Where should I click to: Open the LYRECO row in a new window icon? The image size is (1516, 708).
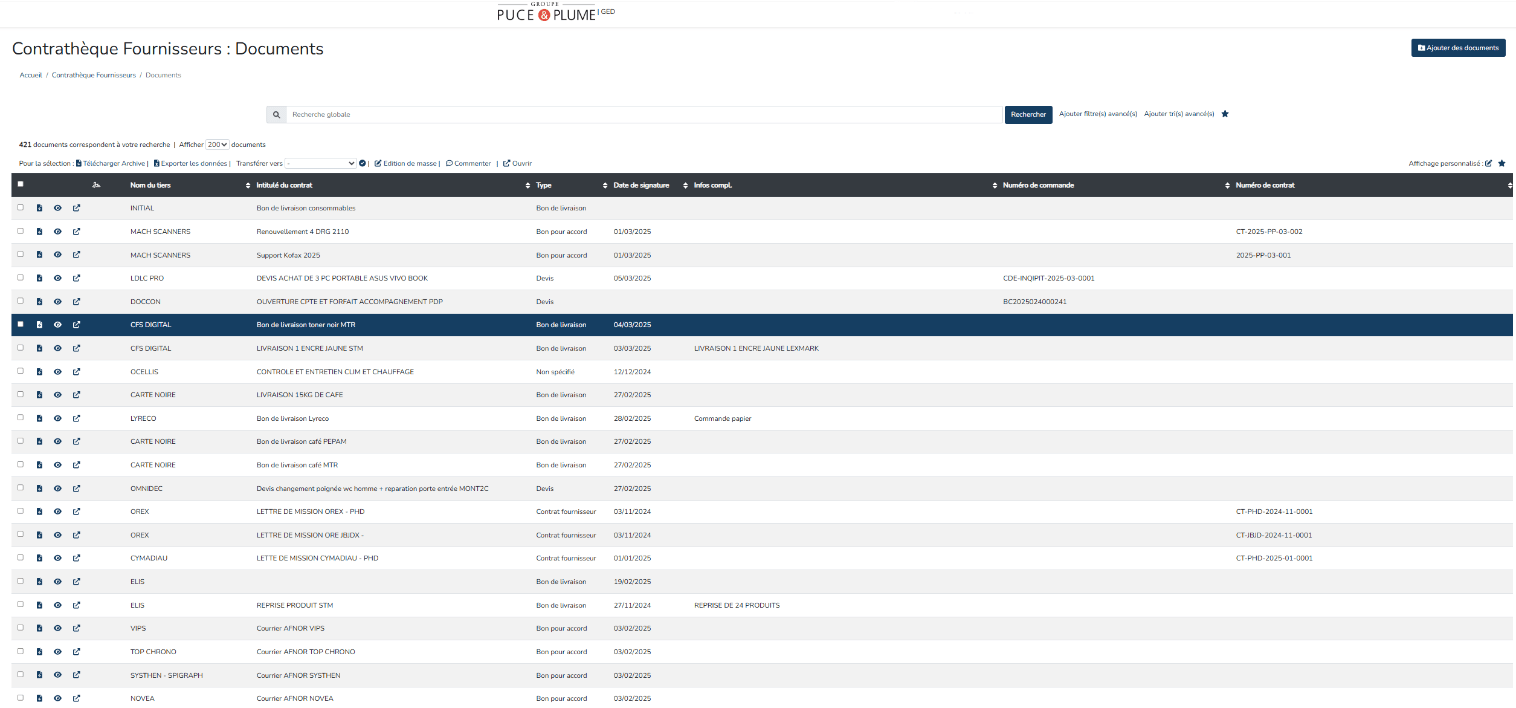[77, 418]
